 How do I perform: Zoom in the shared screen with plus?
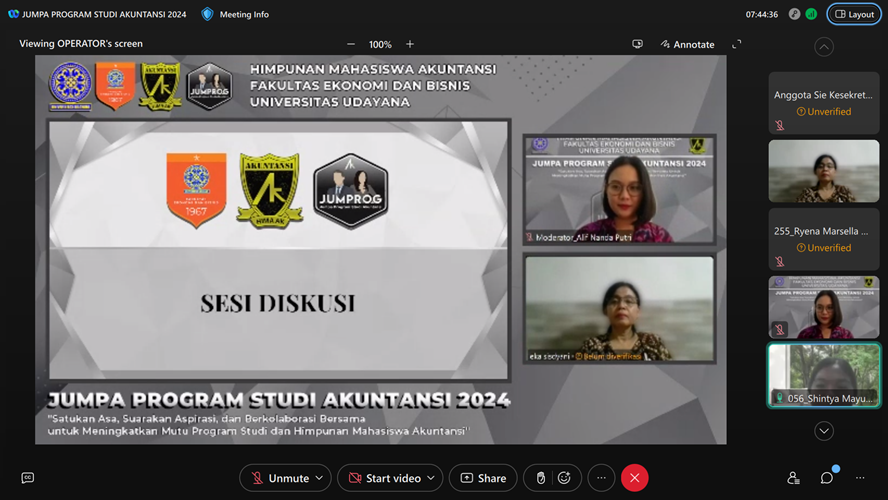coord(410,44)
